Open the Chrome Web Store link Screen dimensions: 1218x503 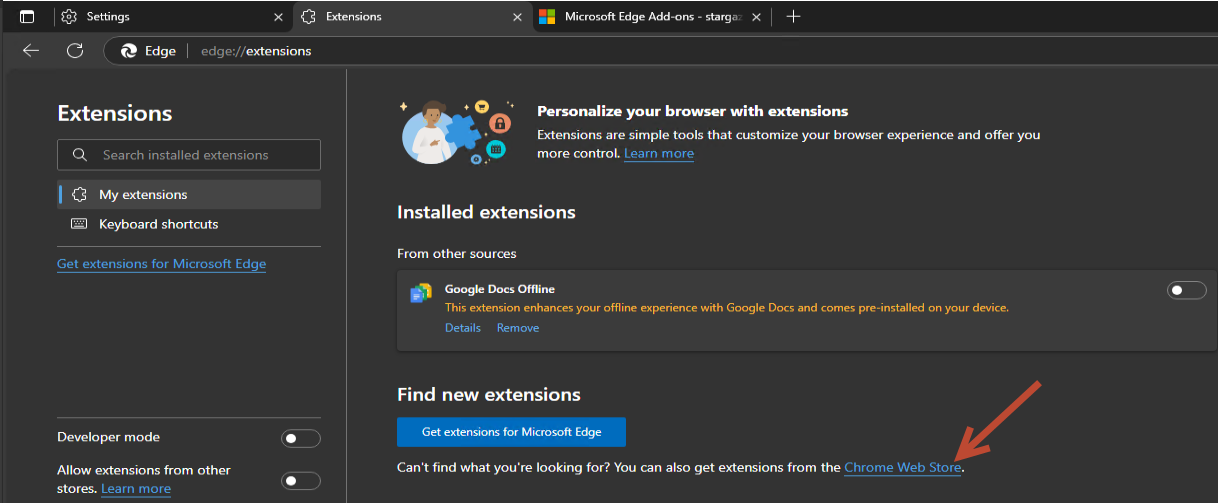click(903, 467)
